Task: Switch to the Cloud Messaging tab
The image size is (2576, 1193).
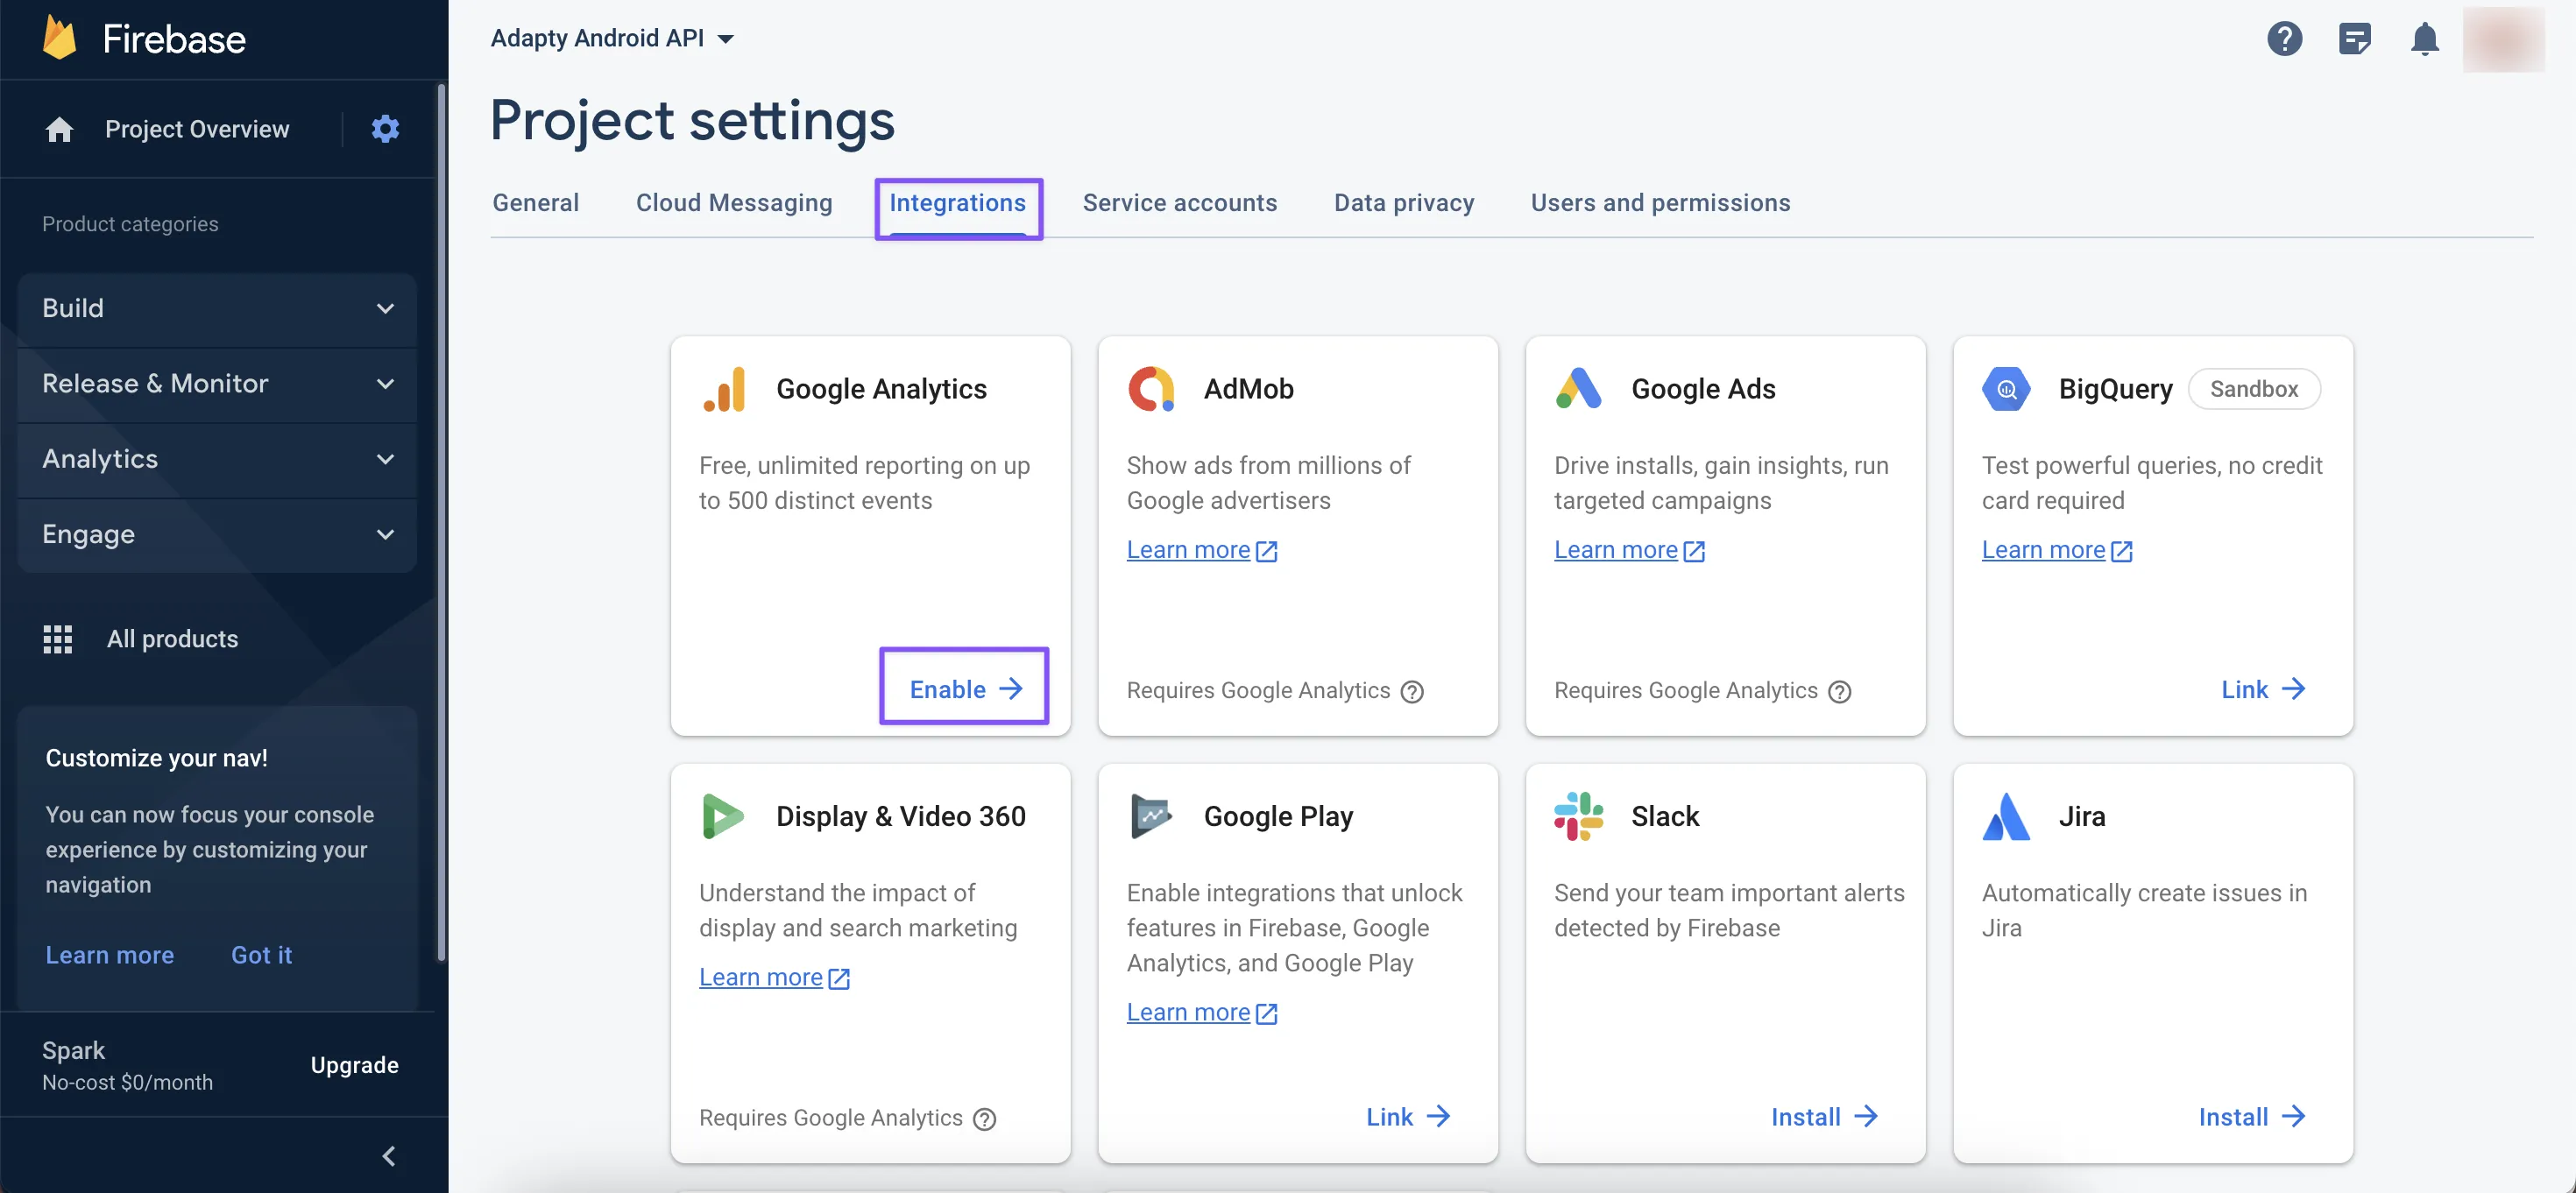Action: point(733,203)
